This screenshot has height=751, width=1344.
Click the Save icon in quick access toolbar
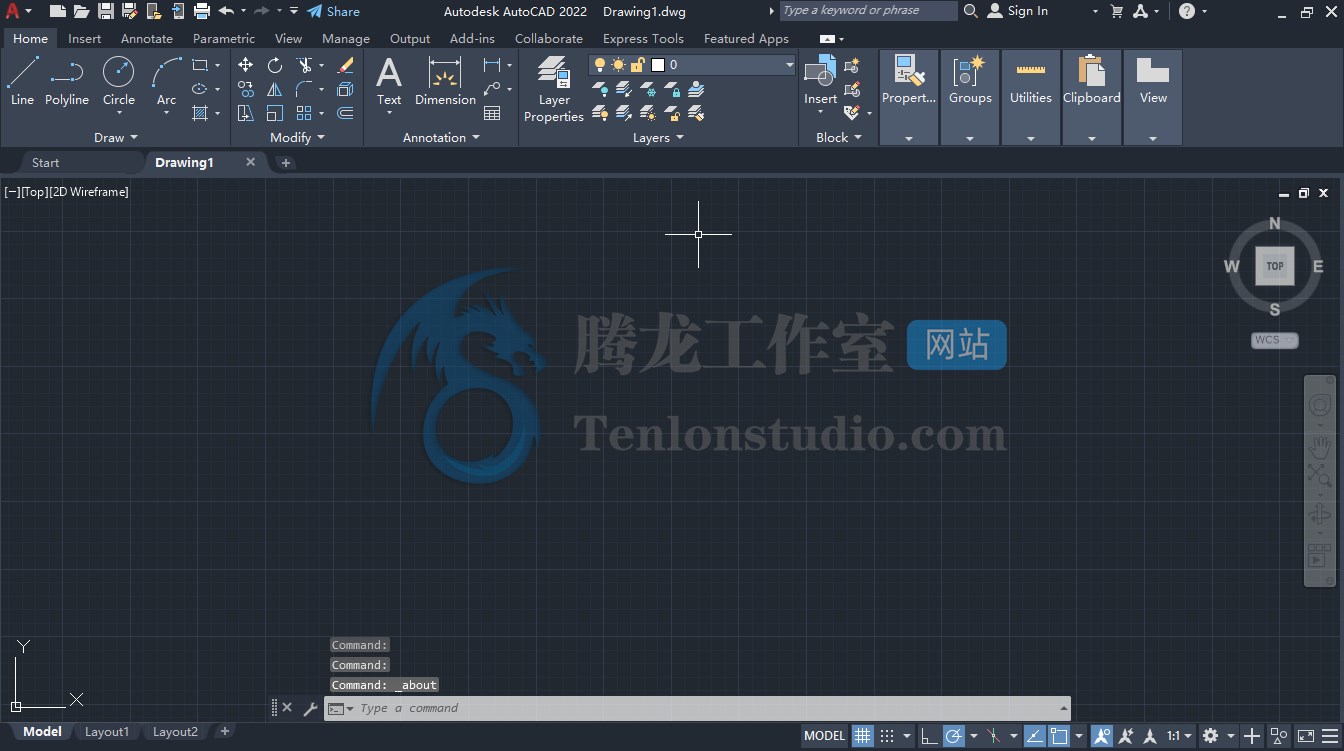point(105,11)
